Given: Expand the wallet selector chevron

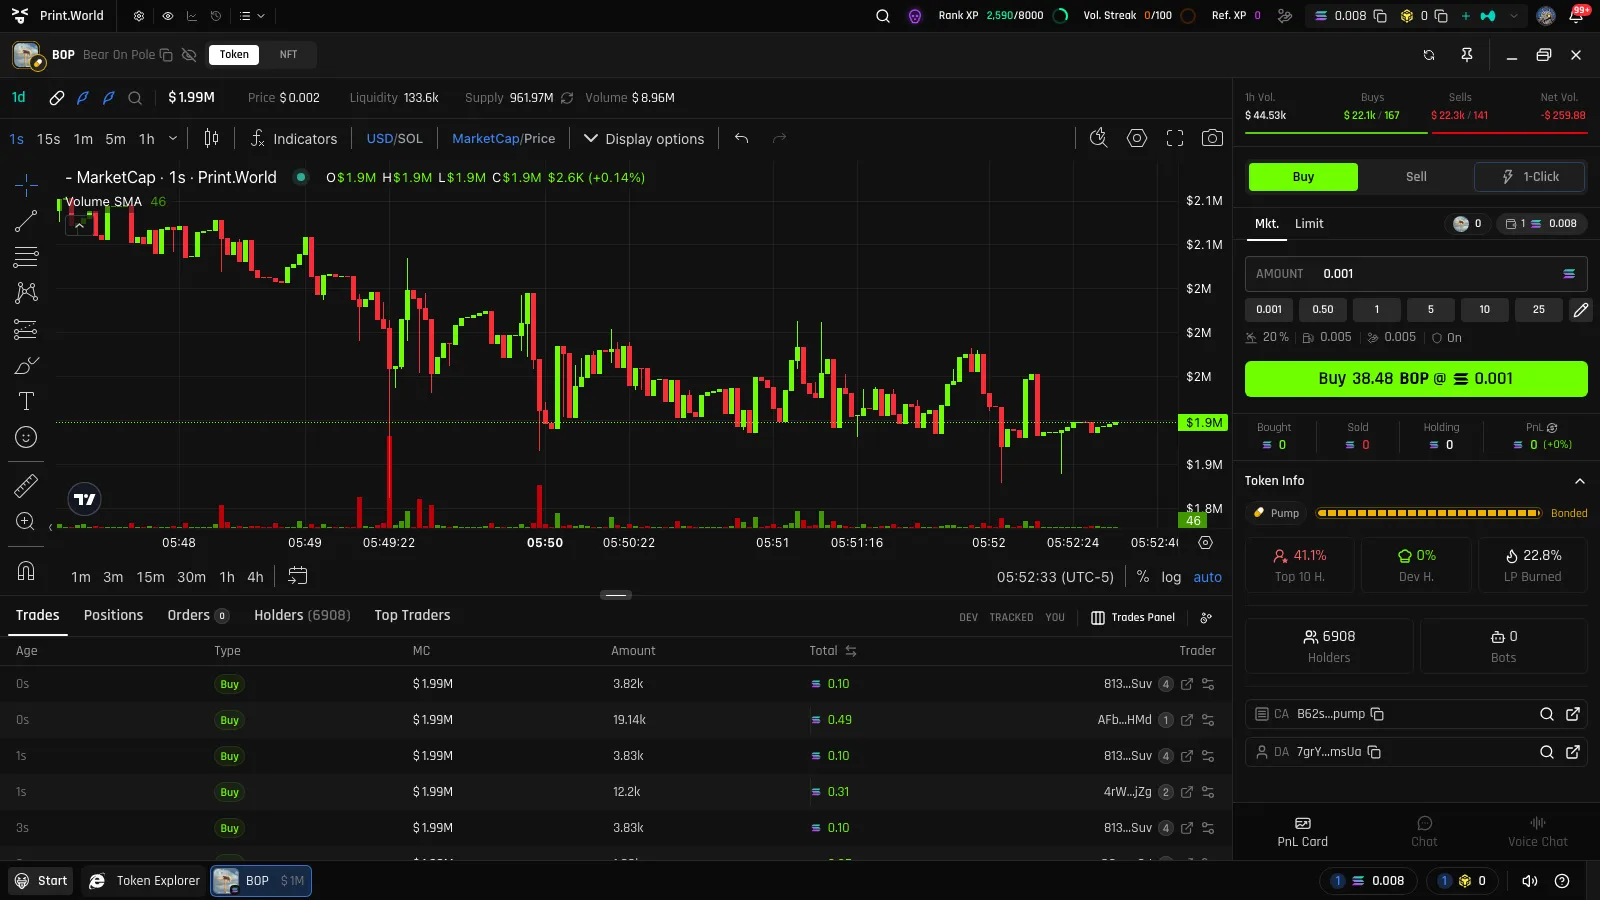Looking at the screenshot, I should click(1514, 16).
